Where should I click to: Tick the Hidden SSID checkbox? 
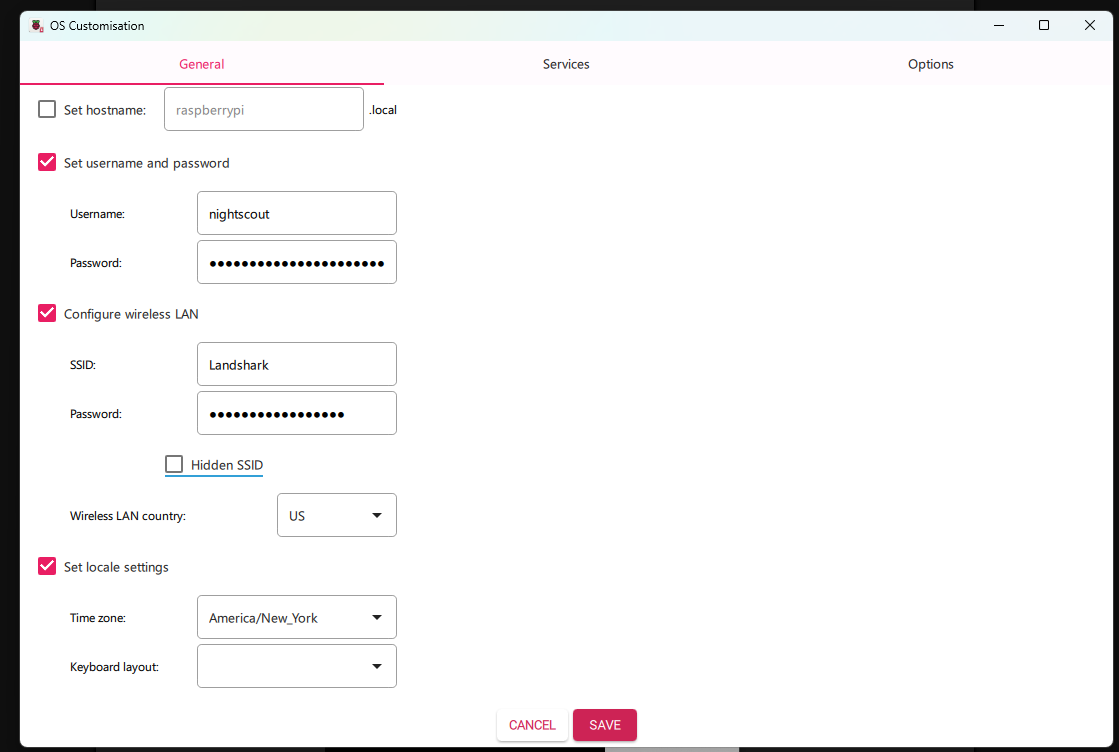click(x=175, y=464)
